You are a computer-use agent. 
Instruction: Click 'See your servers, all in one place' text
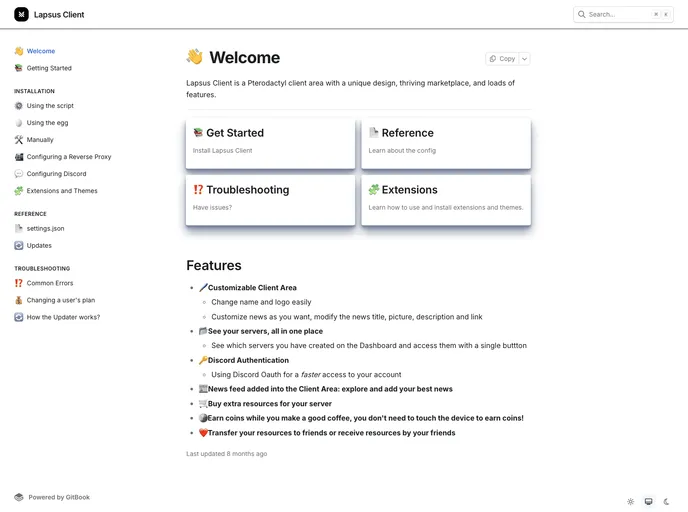(265, 331)
